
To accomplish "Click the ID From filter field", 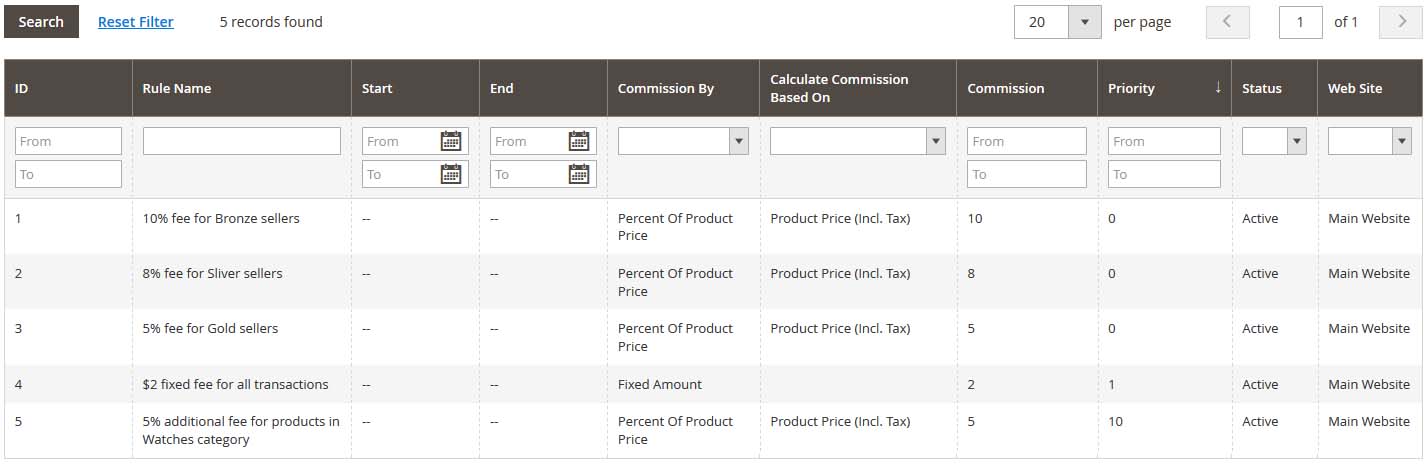I will tap(68, 141).
